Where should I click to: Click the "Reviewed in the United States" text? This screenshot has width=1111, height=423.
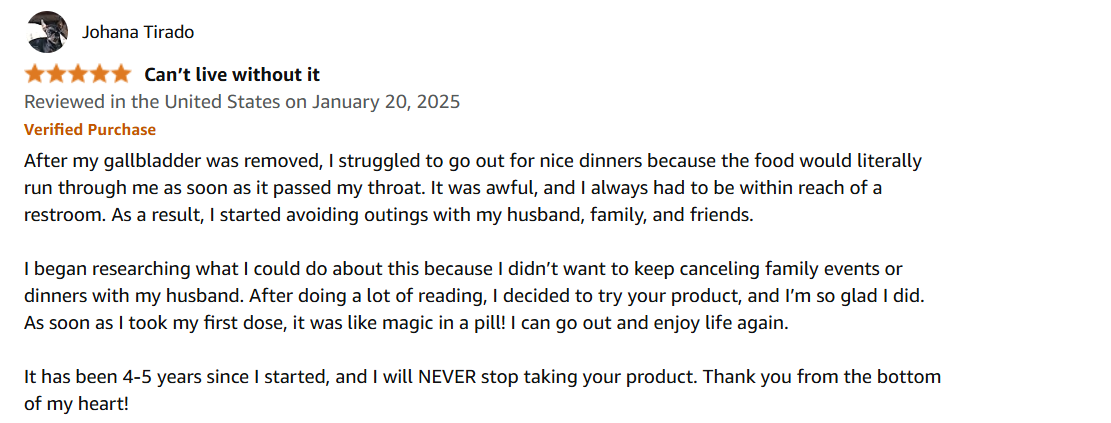152,102
